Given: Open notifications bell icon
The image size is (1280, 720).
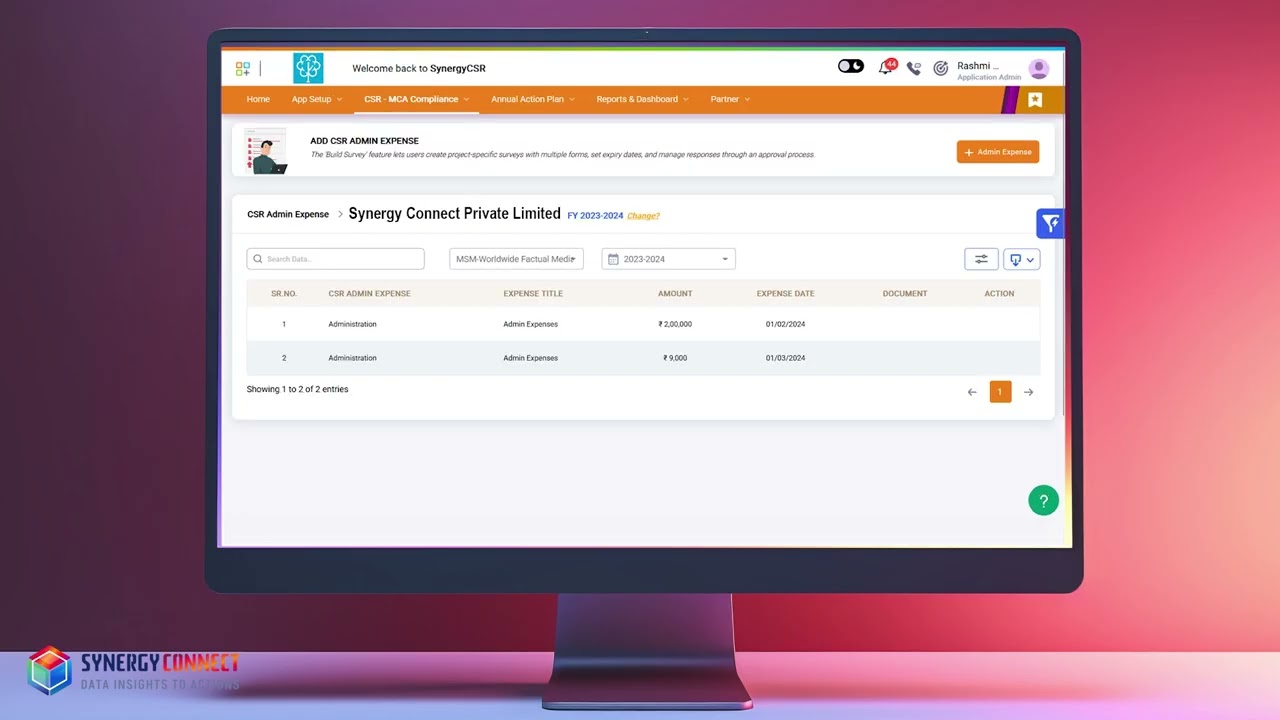Looking at the screenshot, I should pyautogui.click(x=886, y=67).
